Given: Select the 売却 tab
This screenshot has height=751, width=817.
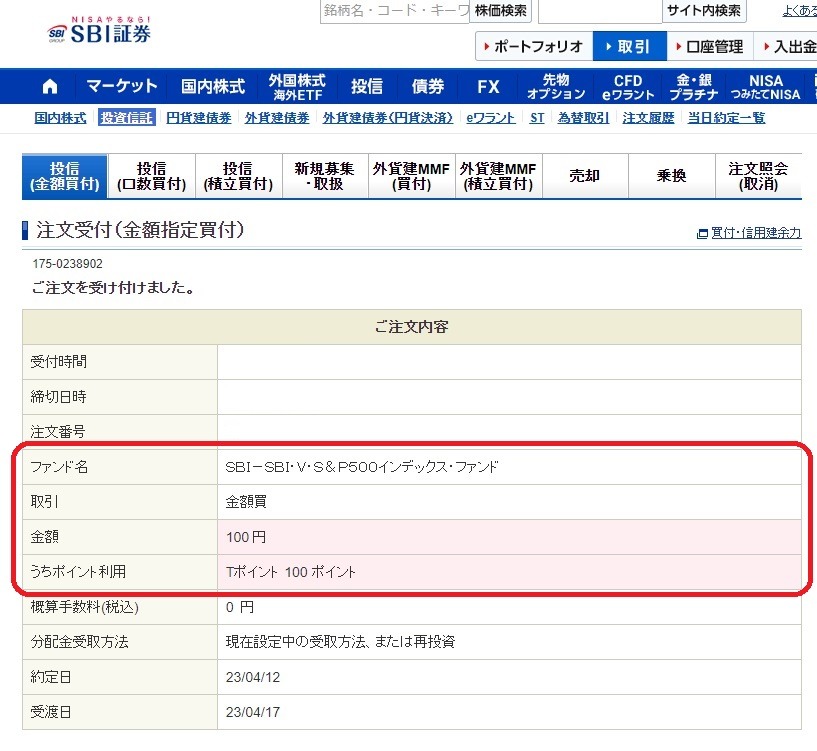Looking at the screenshot, I should click(x=585, y=176).
